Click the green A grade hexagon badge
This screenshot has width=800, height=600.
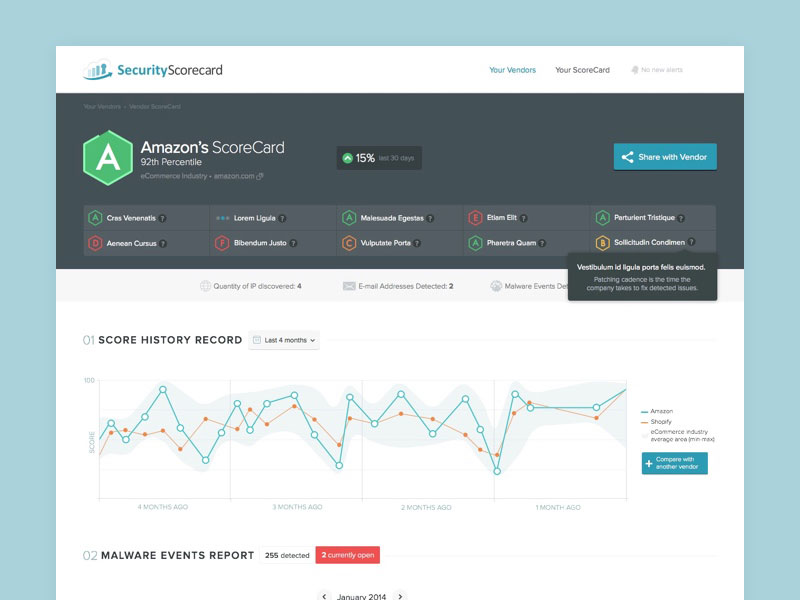coord(107,157)
